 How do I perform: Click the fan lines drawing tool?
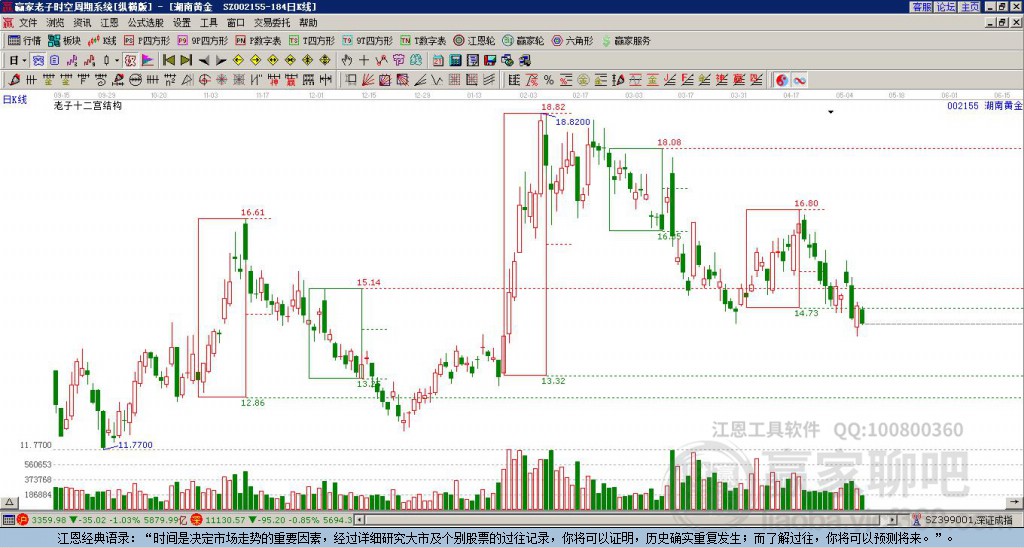pyautogui.click(x=367, y=80)
